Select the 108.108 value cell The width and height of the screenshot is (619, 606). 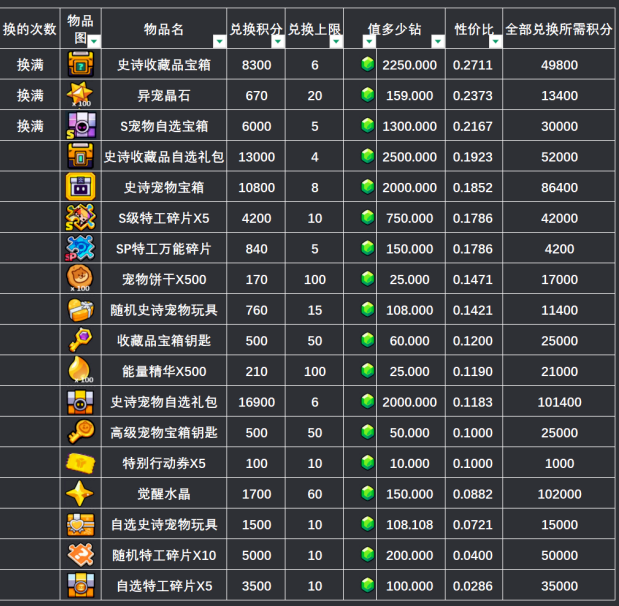pos(409,524)
